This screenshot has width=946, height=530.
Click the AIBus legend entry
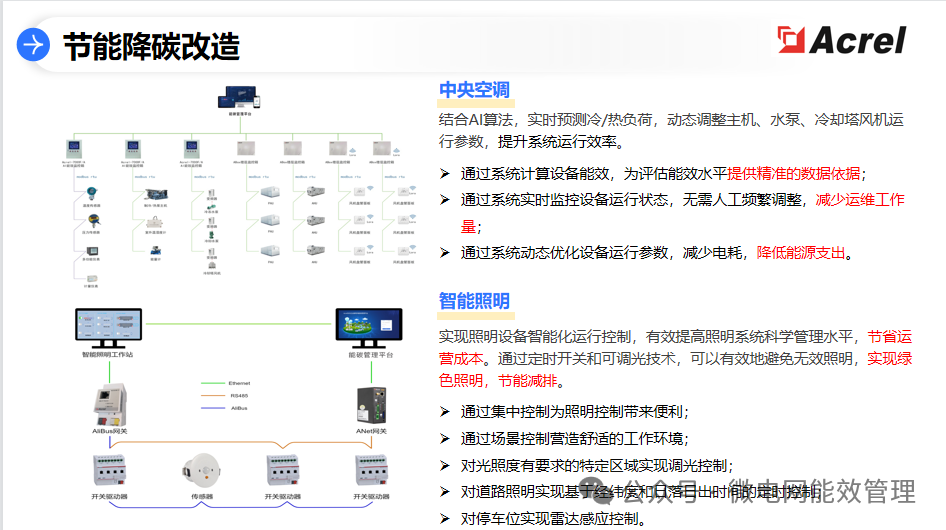pos(224,408)
